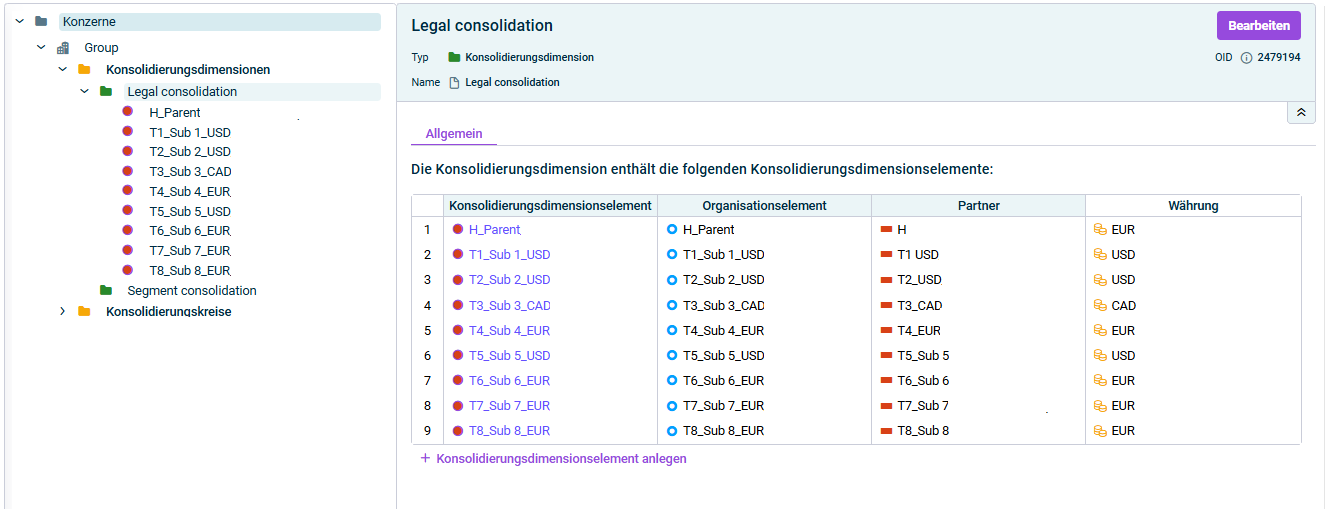Click the blue ring icon of T4_Sub 4_EUR organisation element
Screen dimensions: 1327x509
[672, 330]
